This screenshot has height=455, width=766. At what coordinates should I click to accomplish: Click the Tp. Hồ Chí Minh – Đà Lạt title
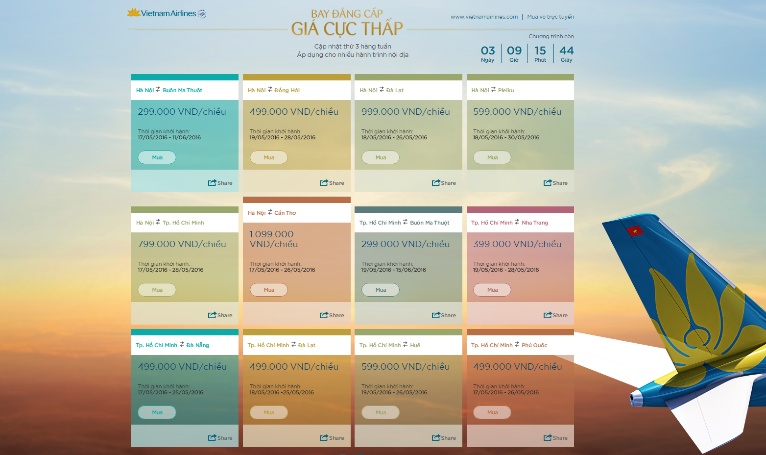[x=281, y=345]
